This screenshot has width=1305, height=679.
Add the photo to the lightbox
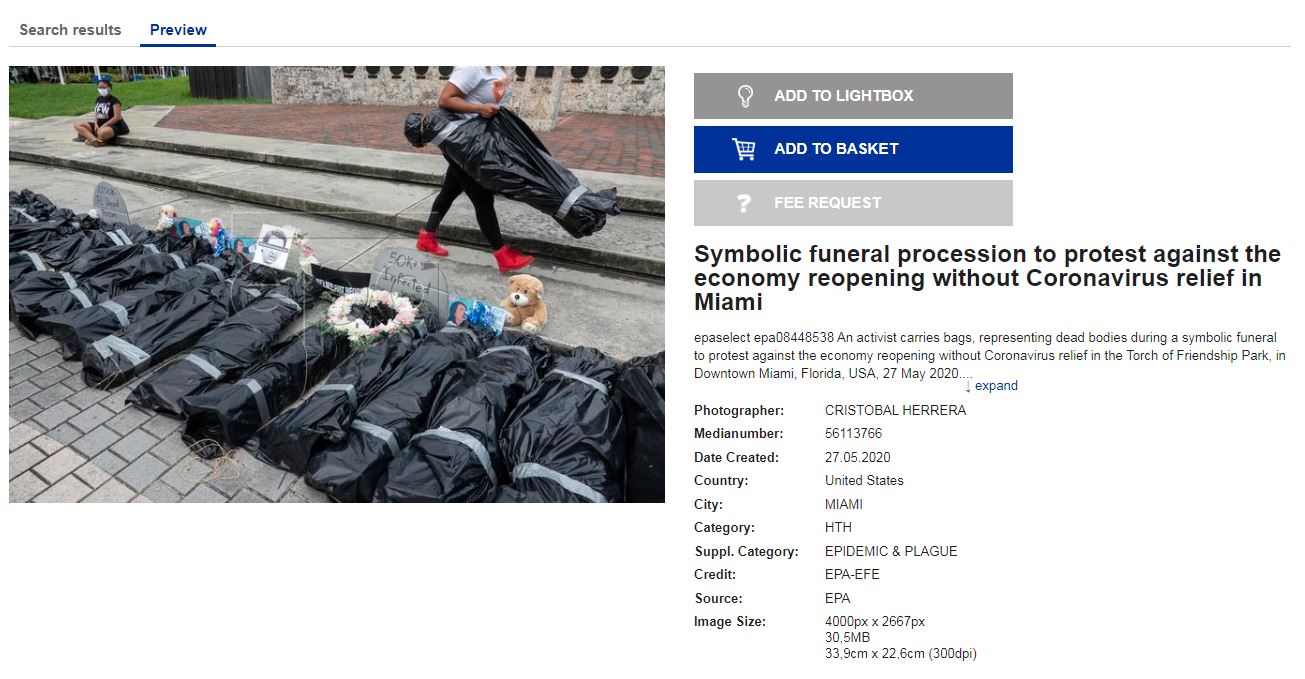853,96
